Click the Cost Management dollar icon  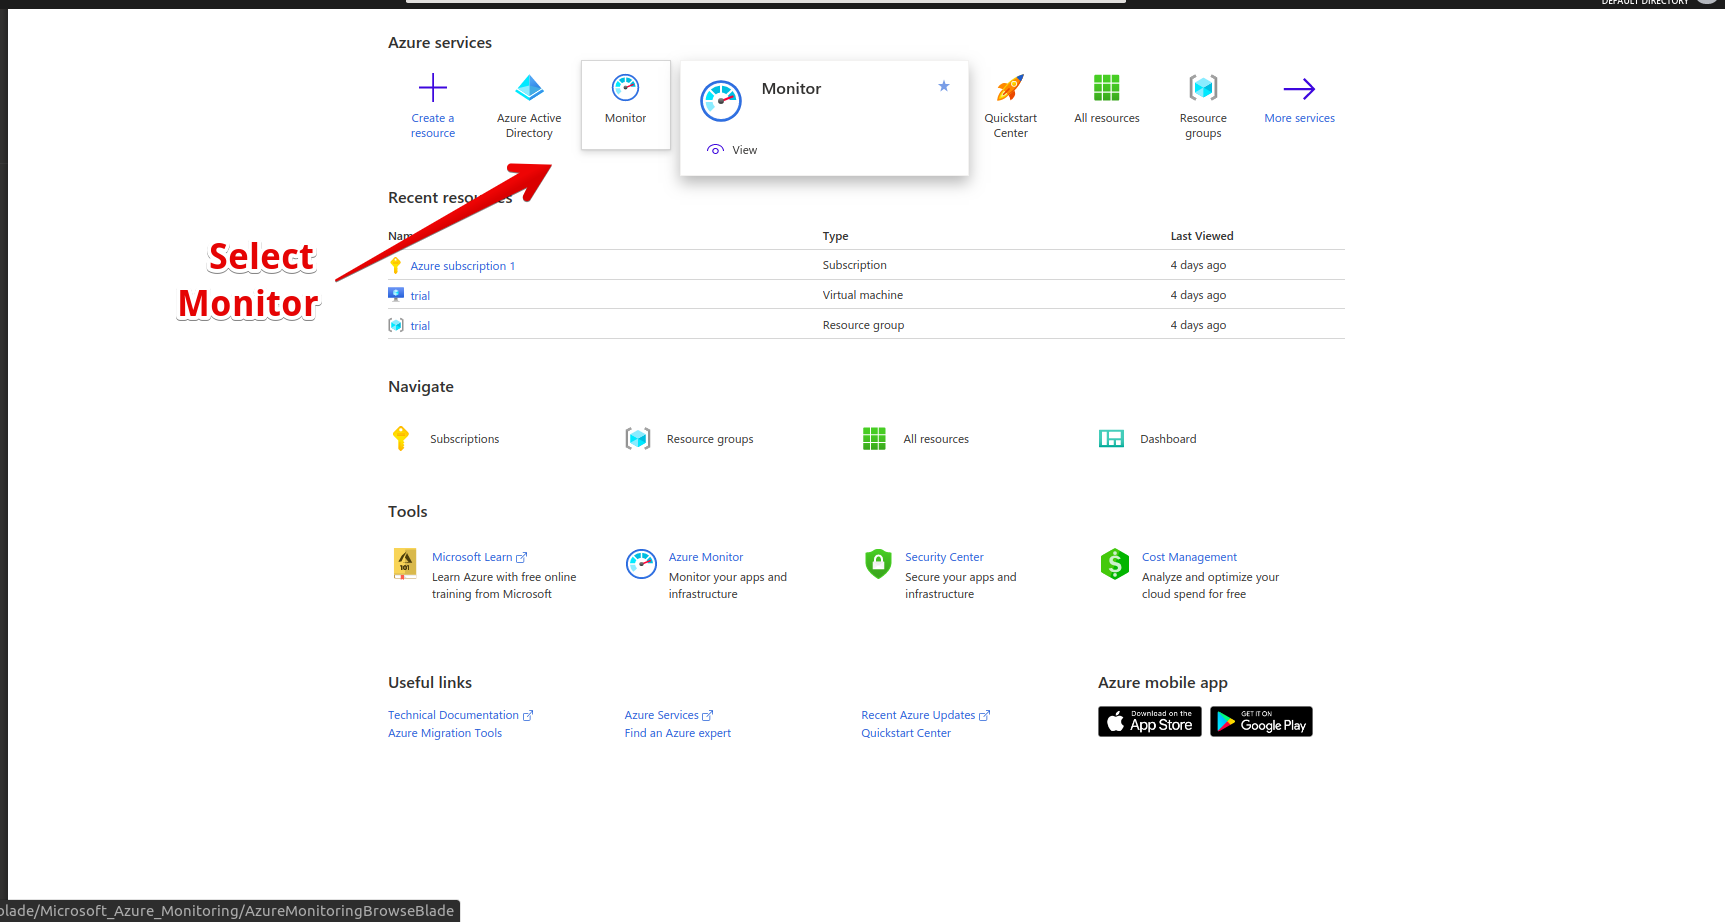tap(1114, 564)
